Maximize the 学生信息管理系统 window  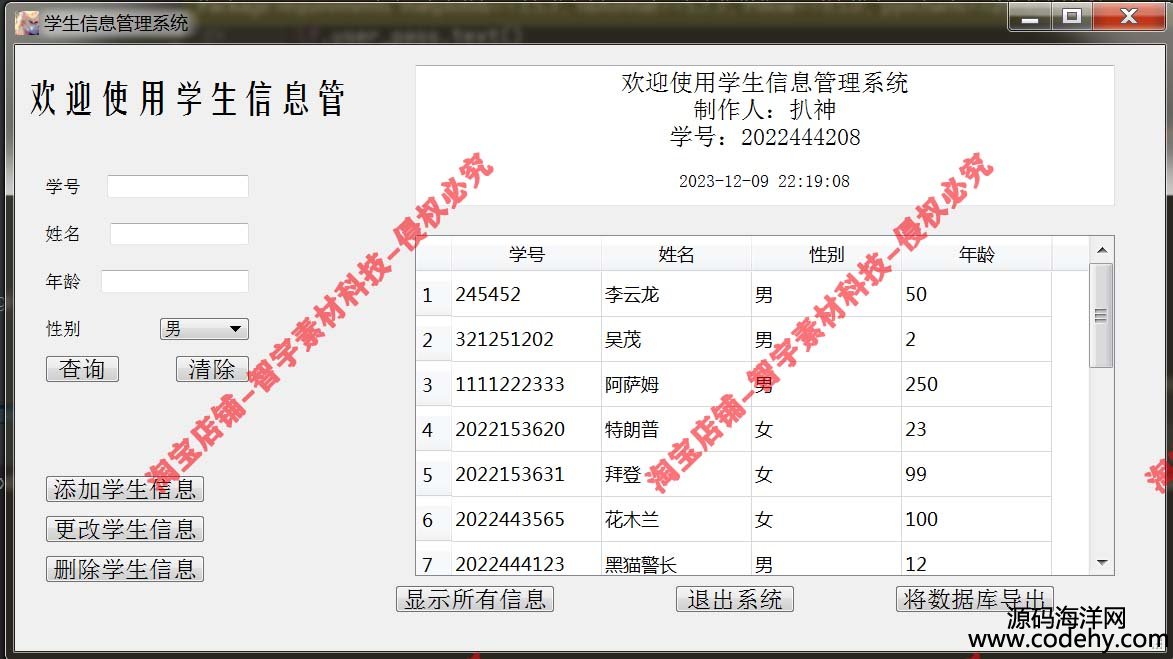point(1072,16)
